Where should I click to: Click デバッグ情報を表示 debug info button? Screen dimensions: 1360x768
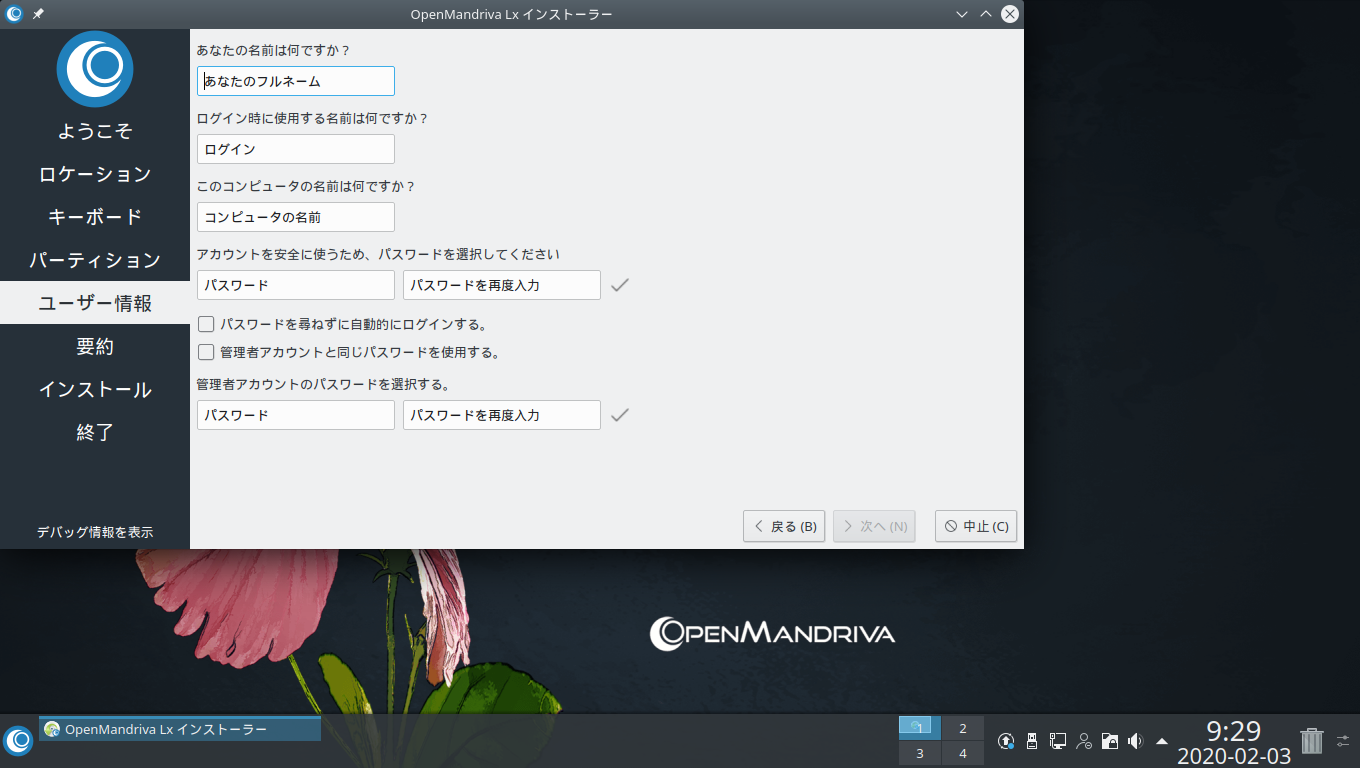[95, 532]
